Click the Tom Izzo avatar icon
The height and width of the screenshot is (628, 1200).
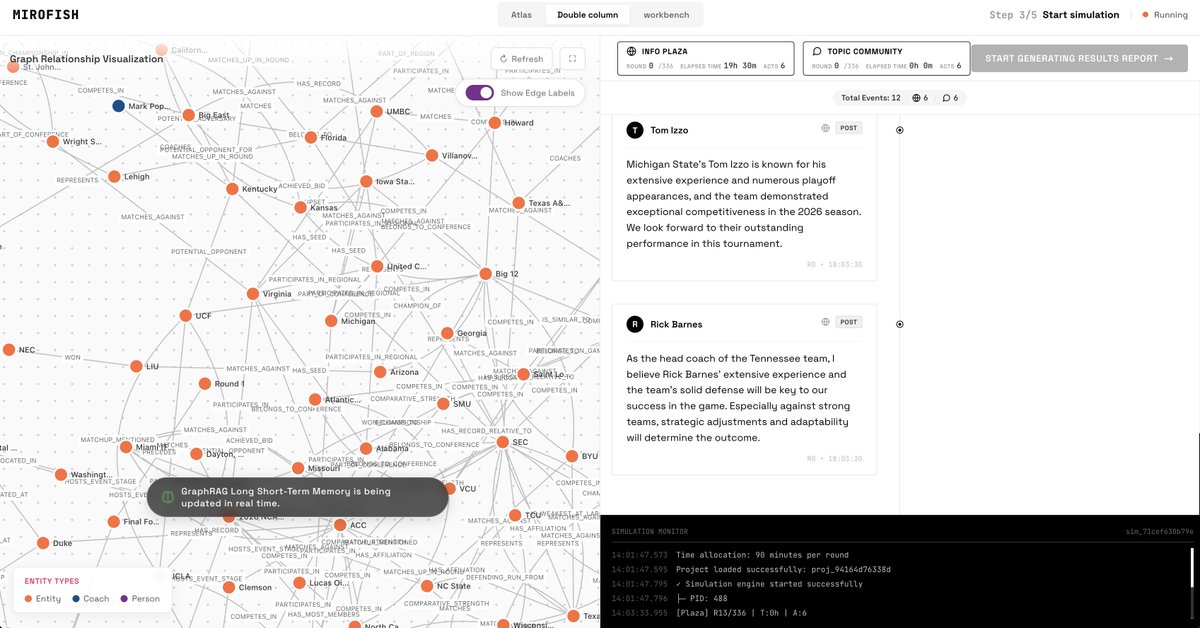tap(635, 130)
